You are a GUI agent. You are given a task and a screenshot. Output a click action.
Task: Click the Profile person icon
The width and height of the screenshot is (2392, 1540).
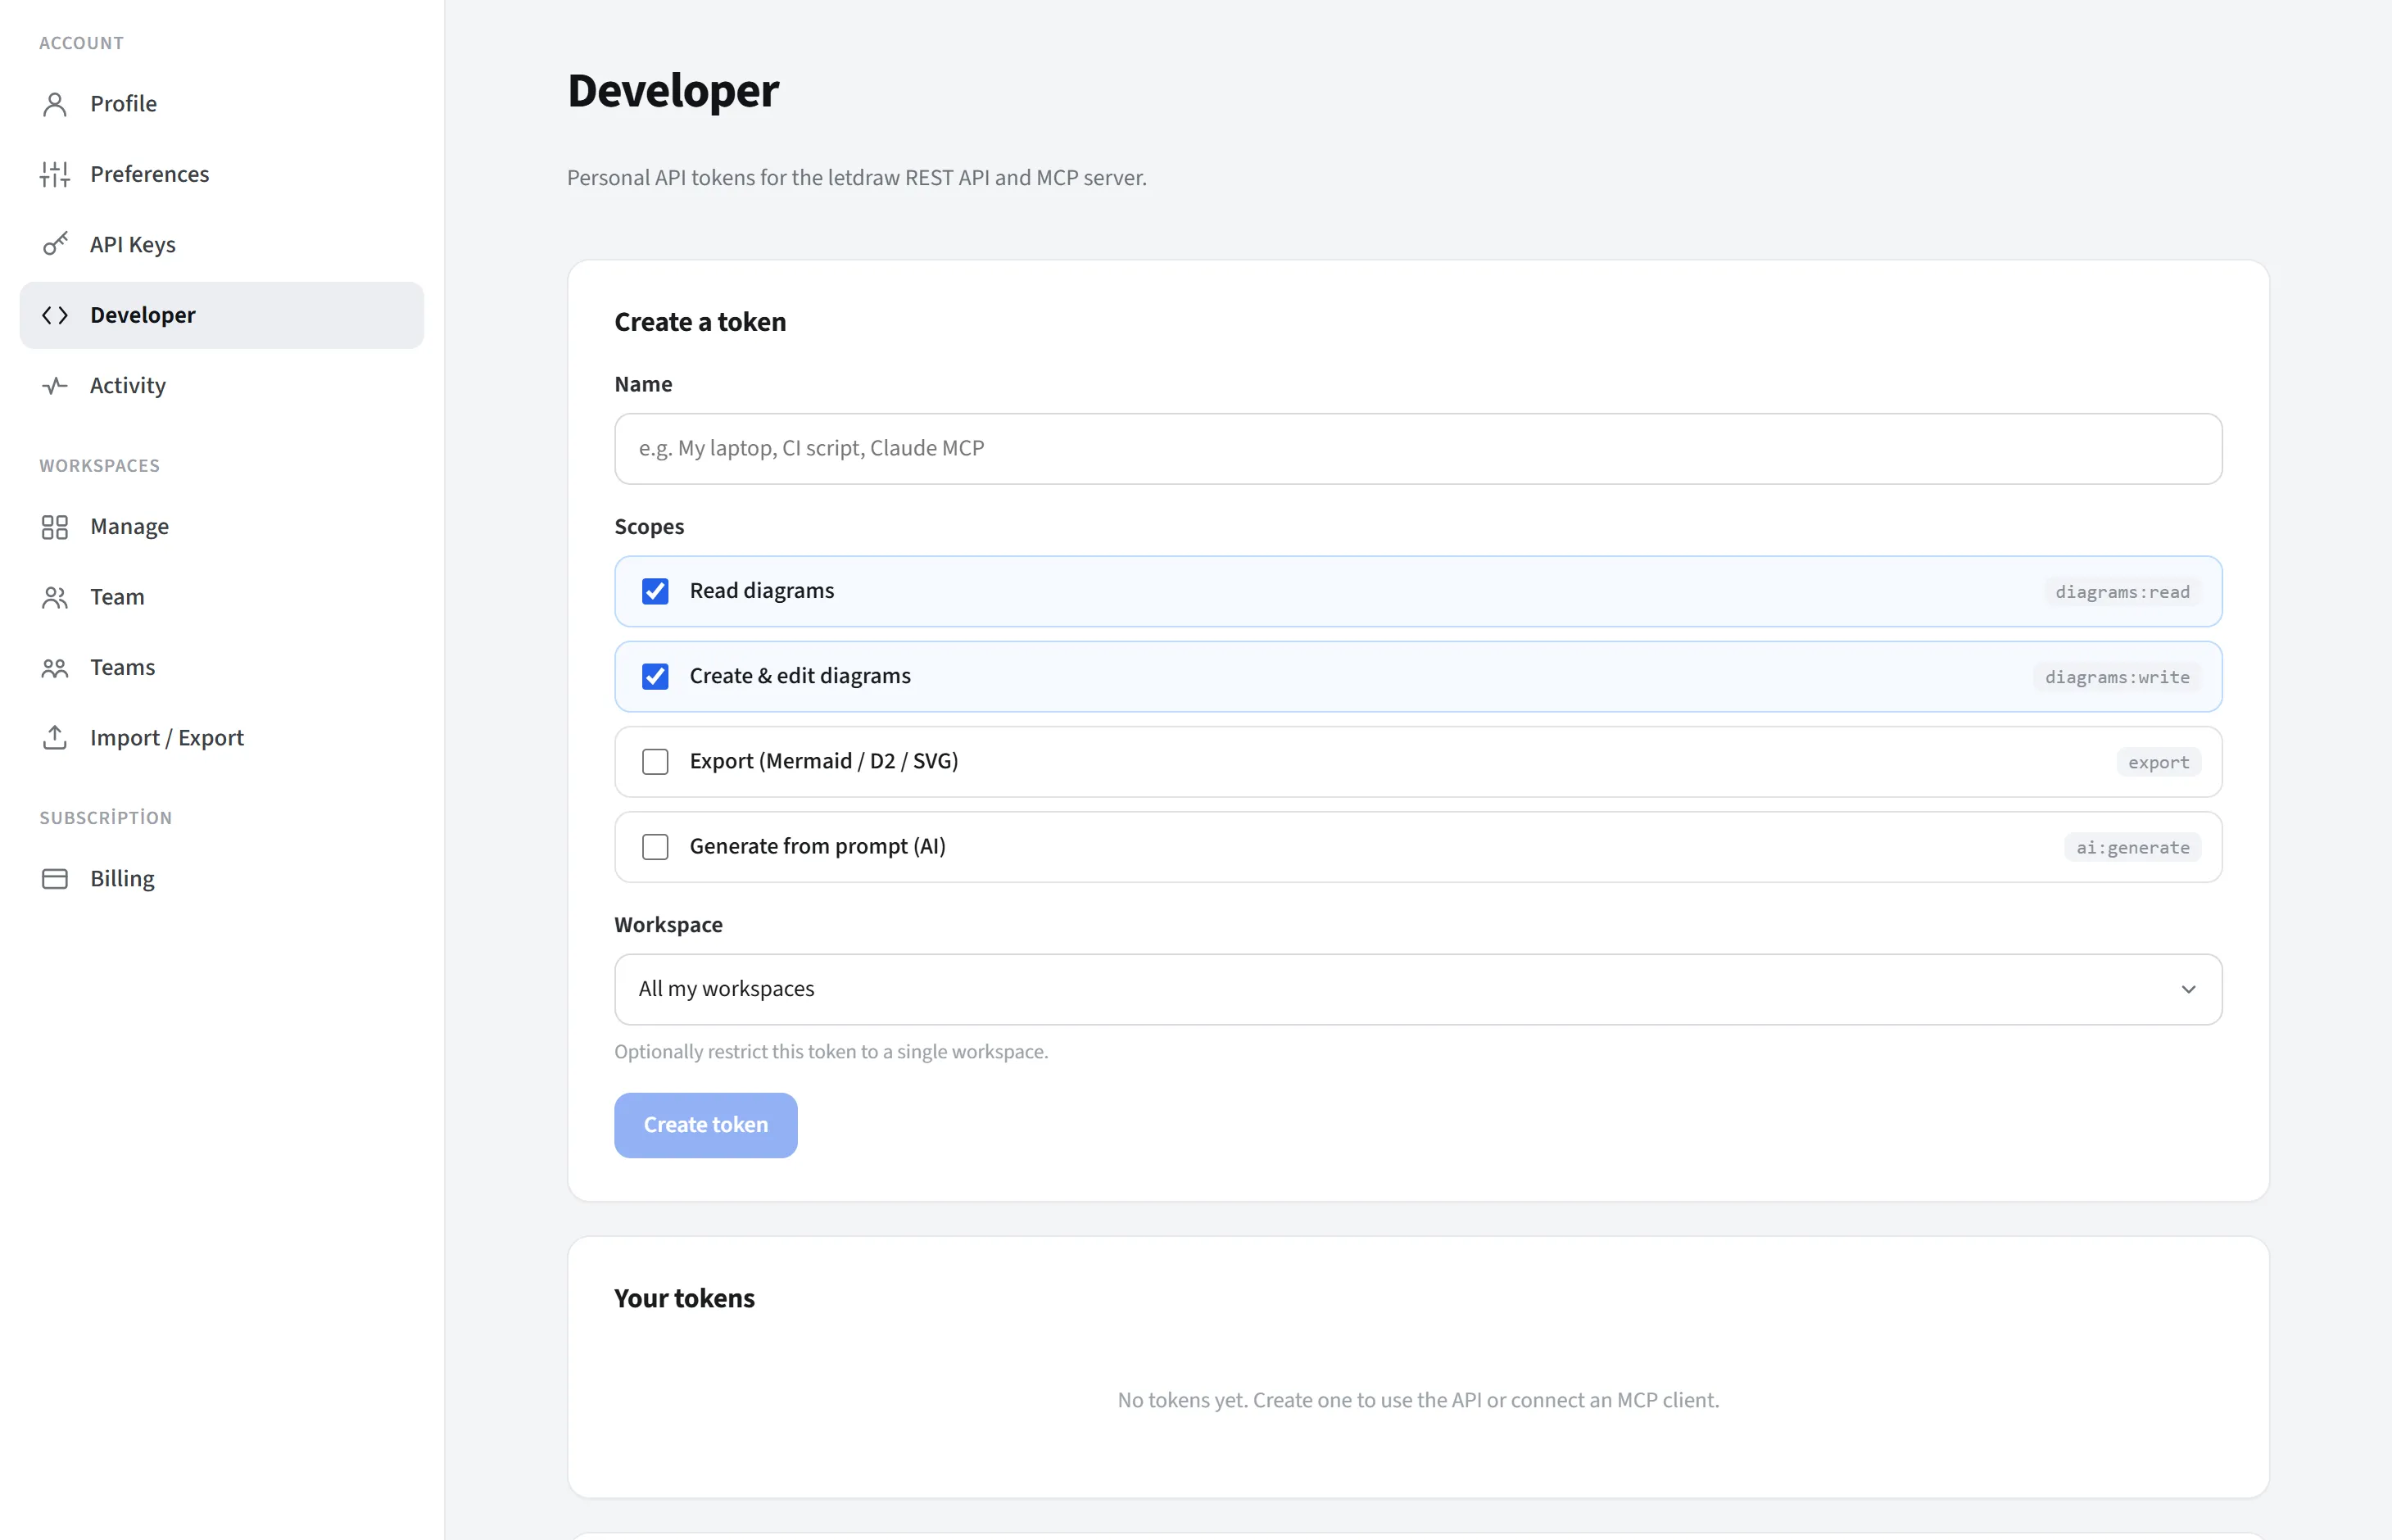pos(55,104)
